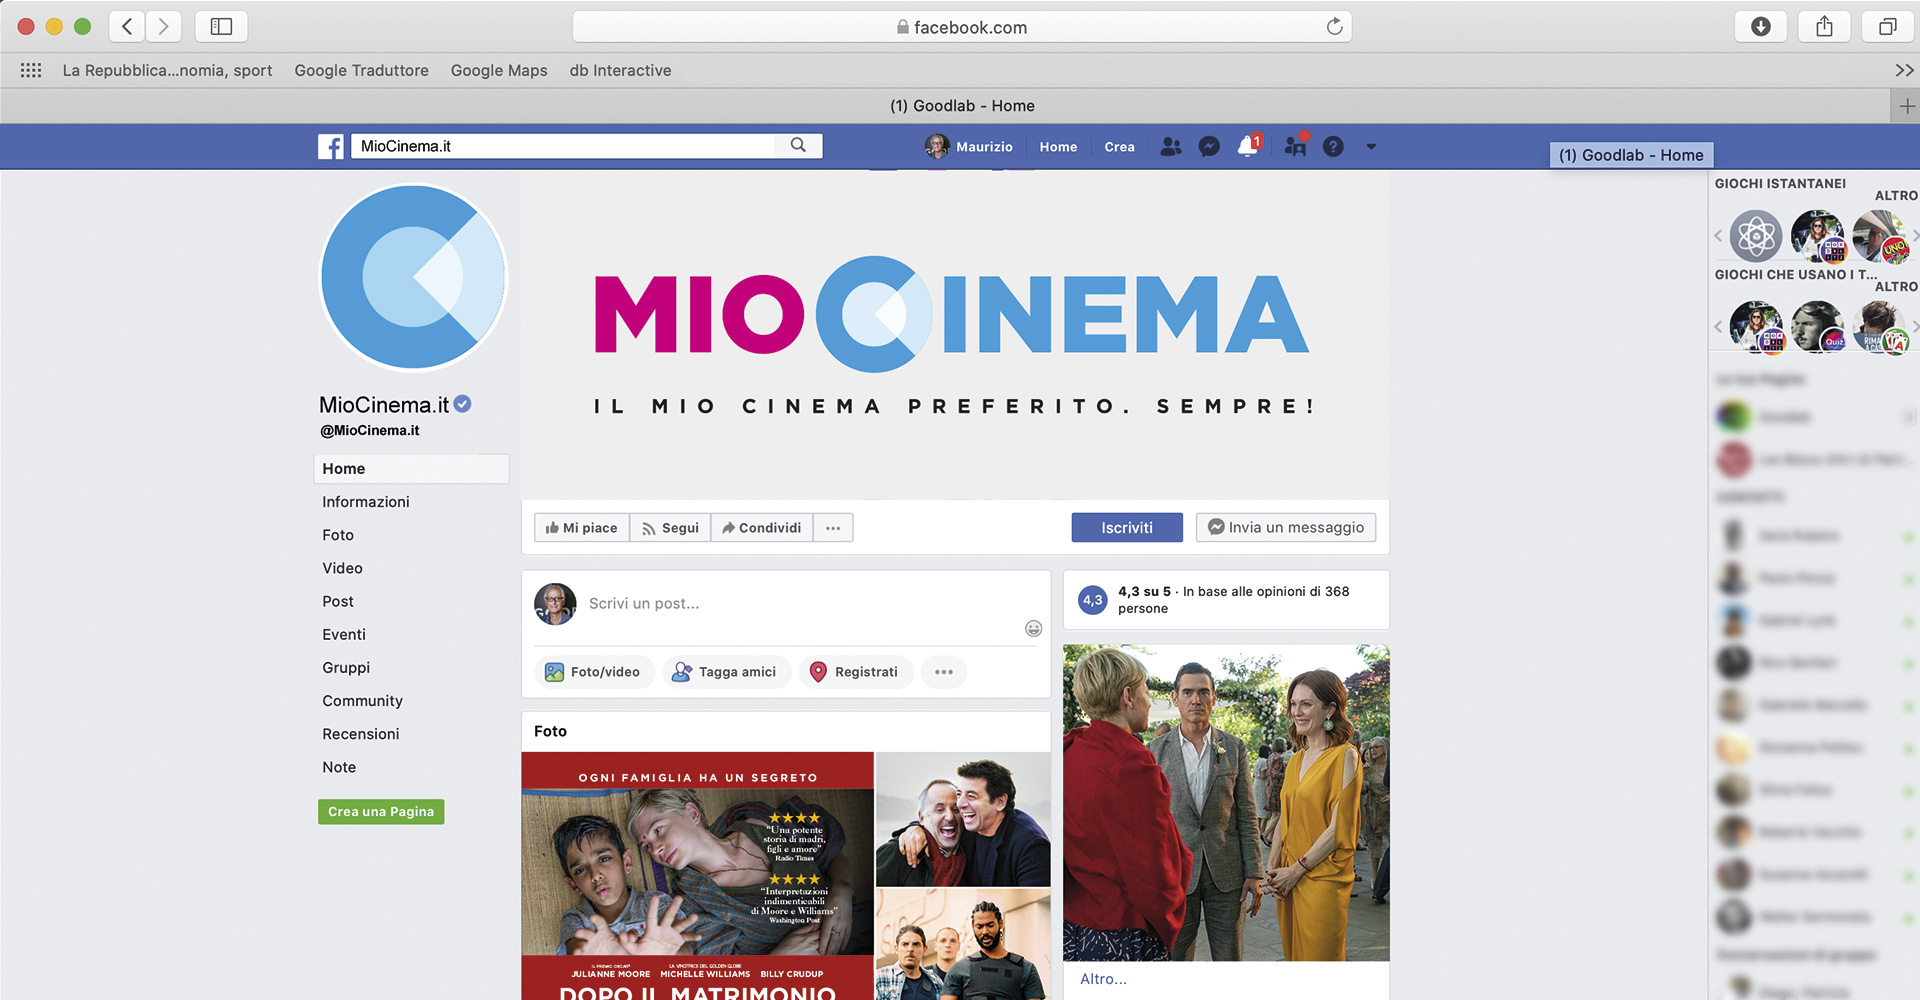
Task: Open Community in the sidebar
Action: click(362, 701)
